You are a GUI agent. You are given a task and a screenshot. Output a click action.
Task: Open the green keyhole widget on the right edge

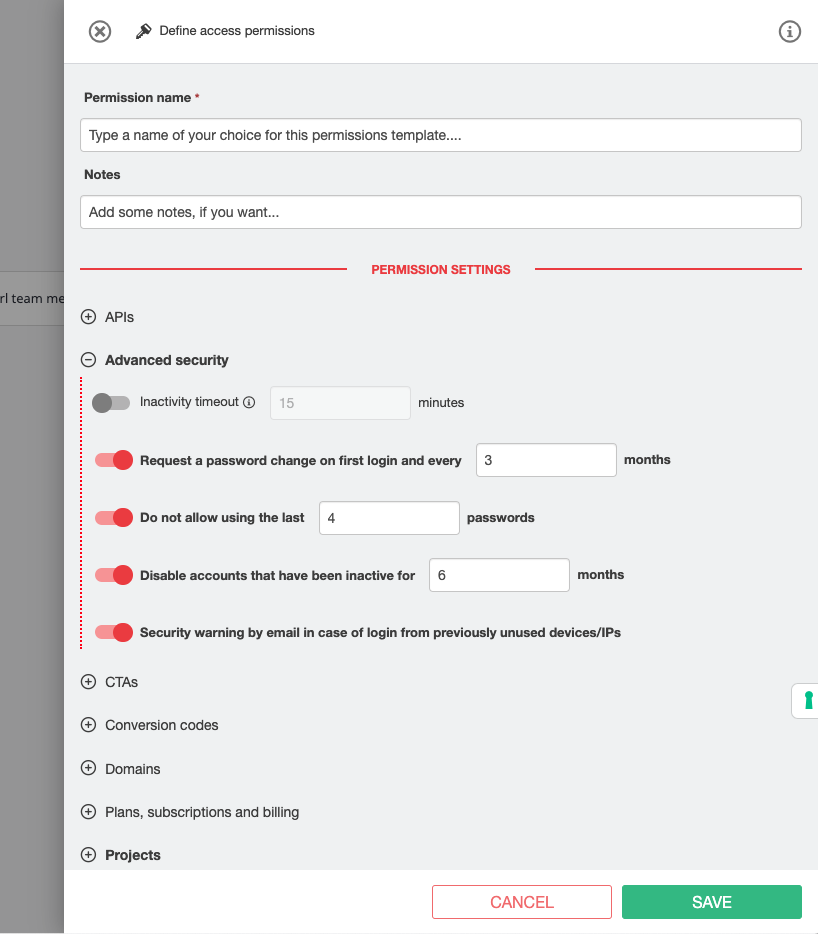click(807, 700)
